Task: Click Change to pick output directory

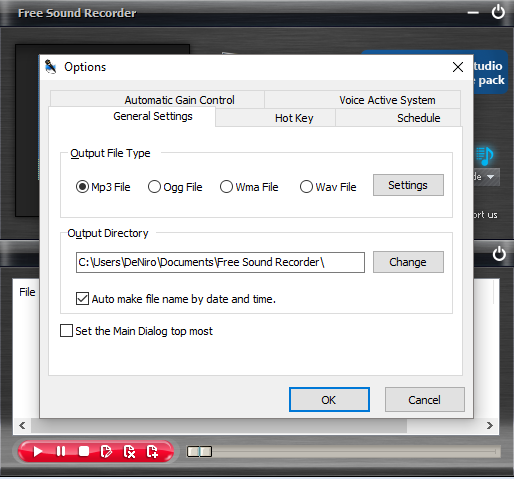Action: tap(408, 262)
